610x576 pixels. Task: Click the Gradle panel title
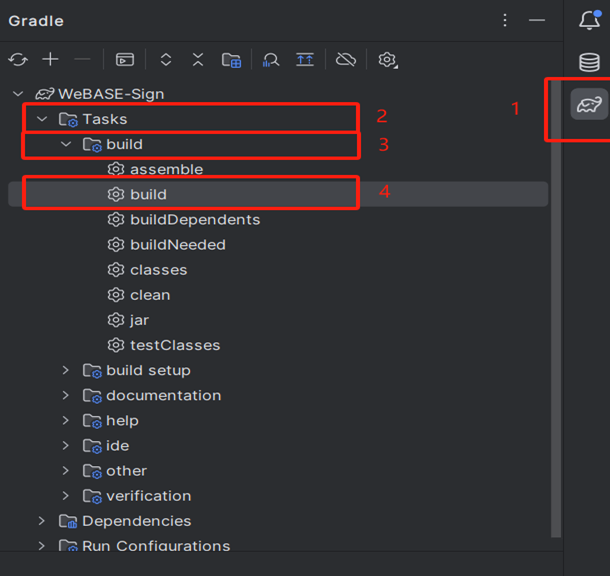[36, 21]
